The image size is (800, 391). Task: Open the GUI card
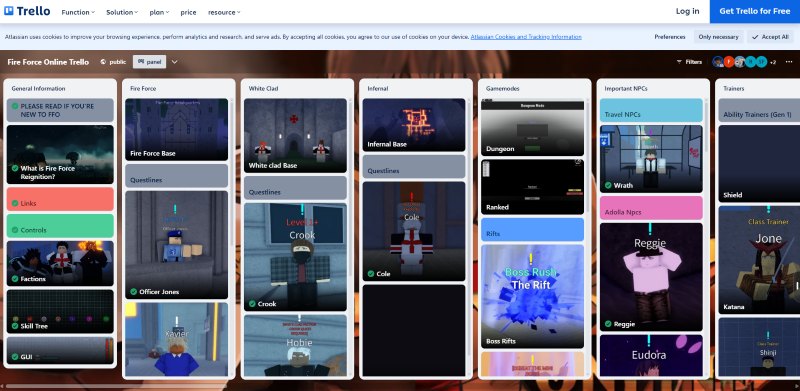pos(60,350)
